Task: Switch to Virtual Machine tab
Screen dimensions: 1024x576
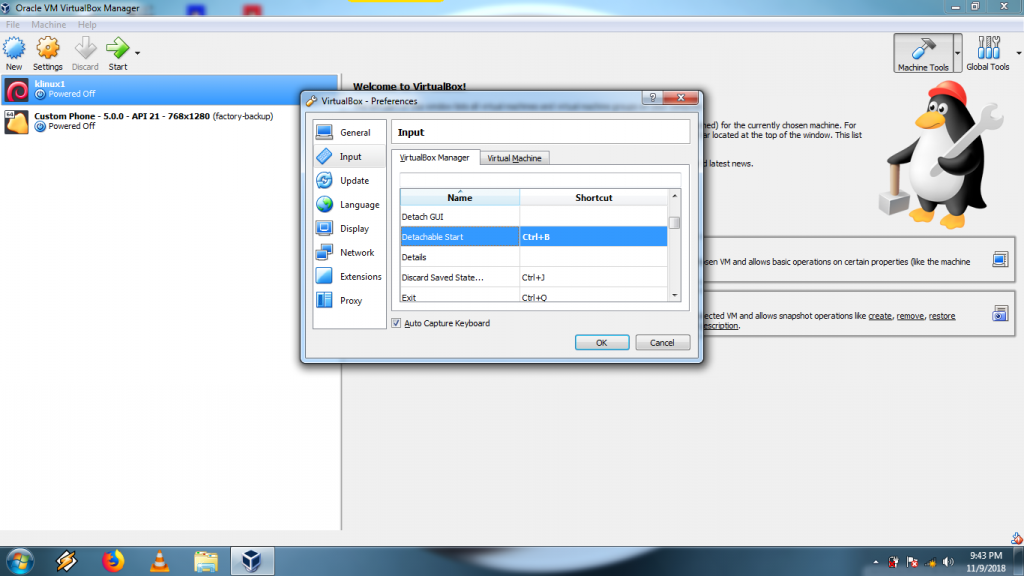Action: (x=514, y=158)
